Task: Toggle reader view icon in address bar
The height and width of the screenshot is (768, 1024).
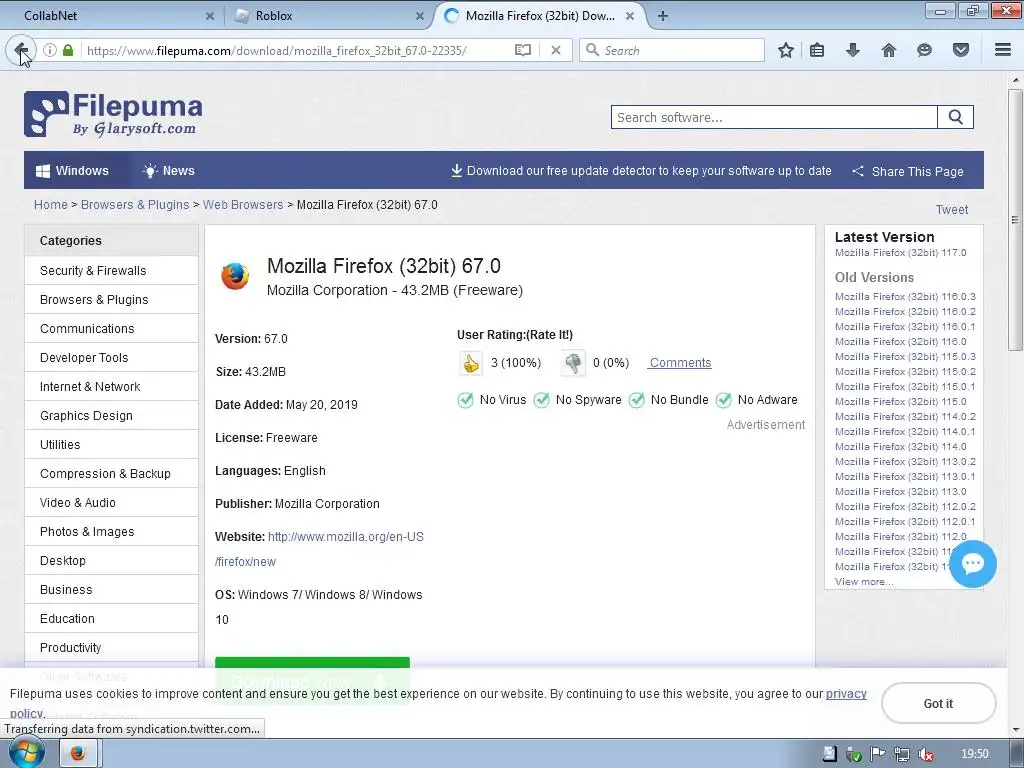Action: (522, 50)
